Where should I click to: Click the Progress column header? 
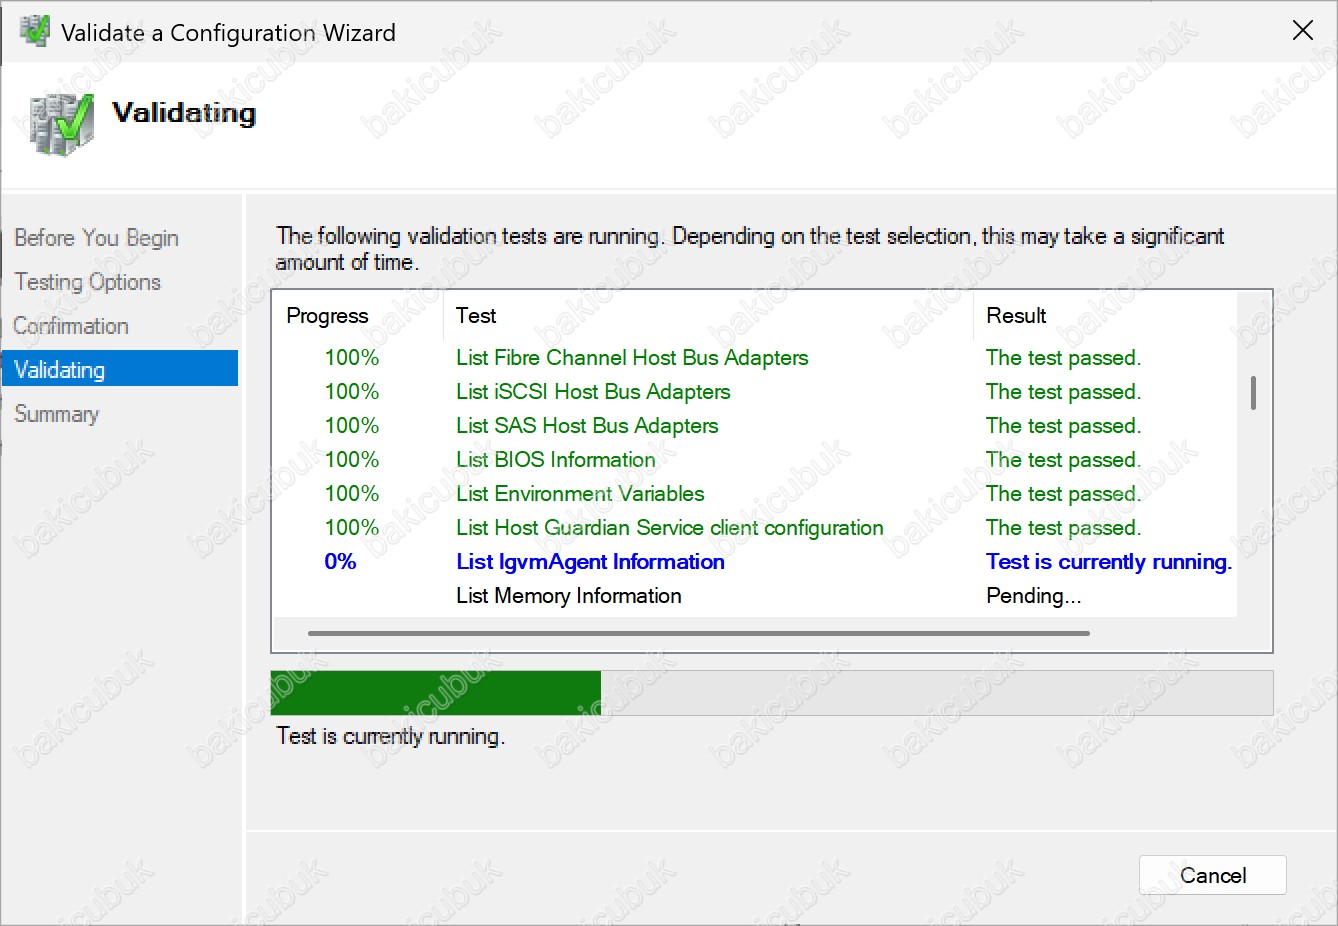tap(327, 316)
